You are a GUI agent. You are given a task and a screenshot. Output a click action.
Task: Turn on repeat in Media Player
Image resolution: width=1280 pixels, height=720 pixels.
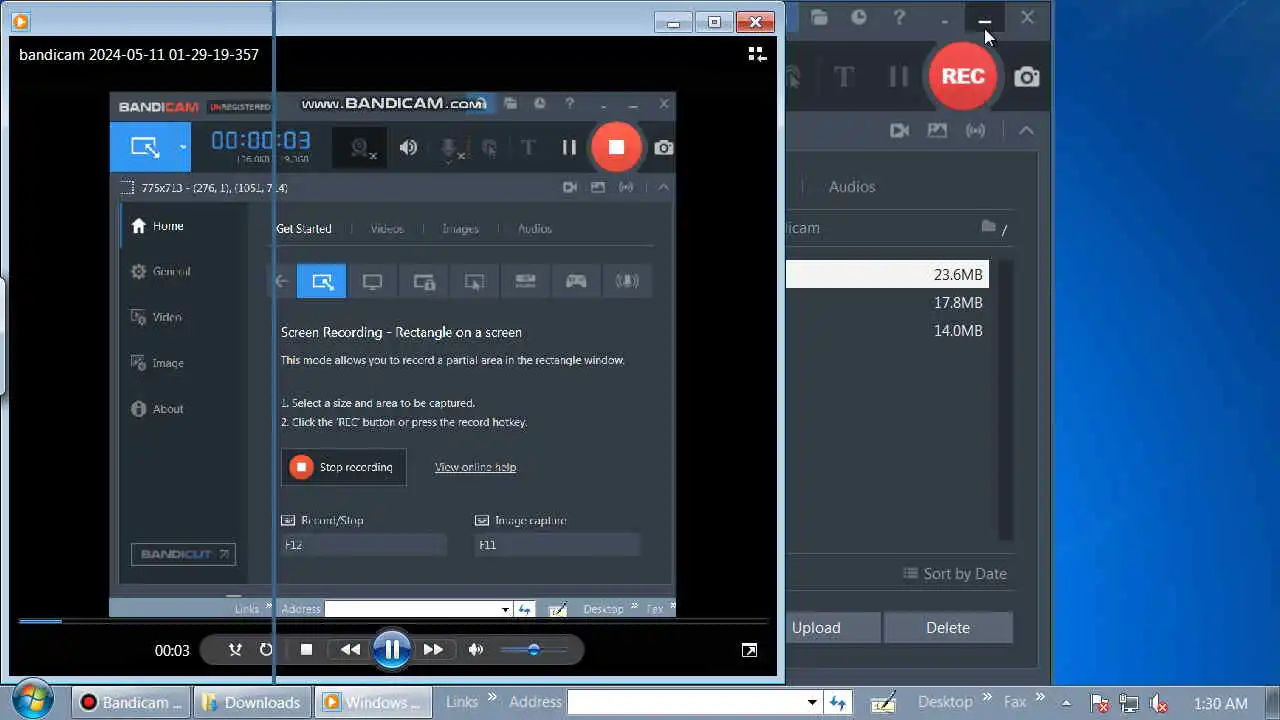pyautogui.click(x=266, y=650)
